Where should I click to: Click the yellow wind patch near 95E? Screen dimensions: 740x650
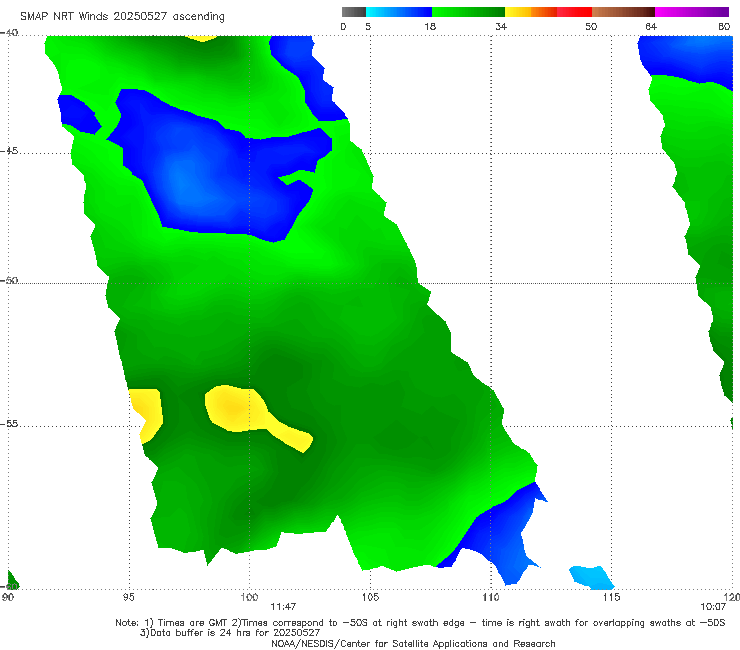tap(147, 414)
